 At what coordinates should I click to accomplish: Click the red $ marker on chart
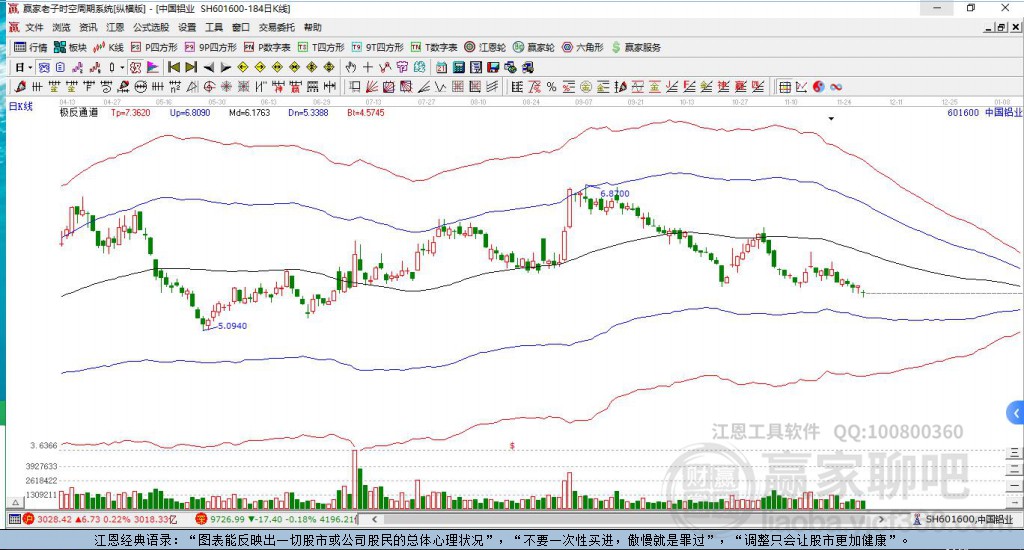click(512, 445)
